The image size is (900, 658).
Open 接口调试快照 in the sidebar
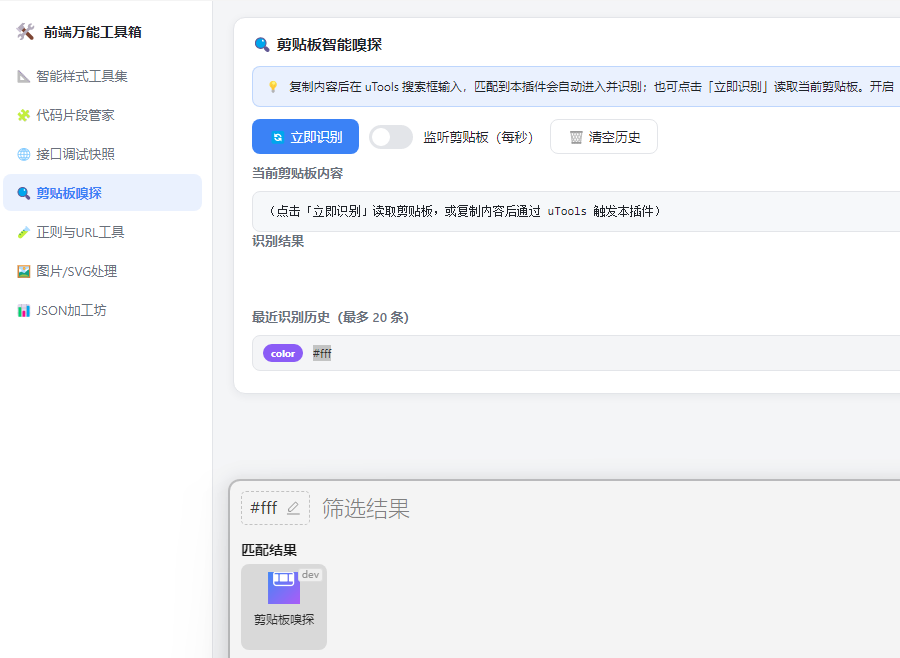point(102,154)
